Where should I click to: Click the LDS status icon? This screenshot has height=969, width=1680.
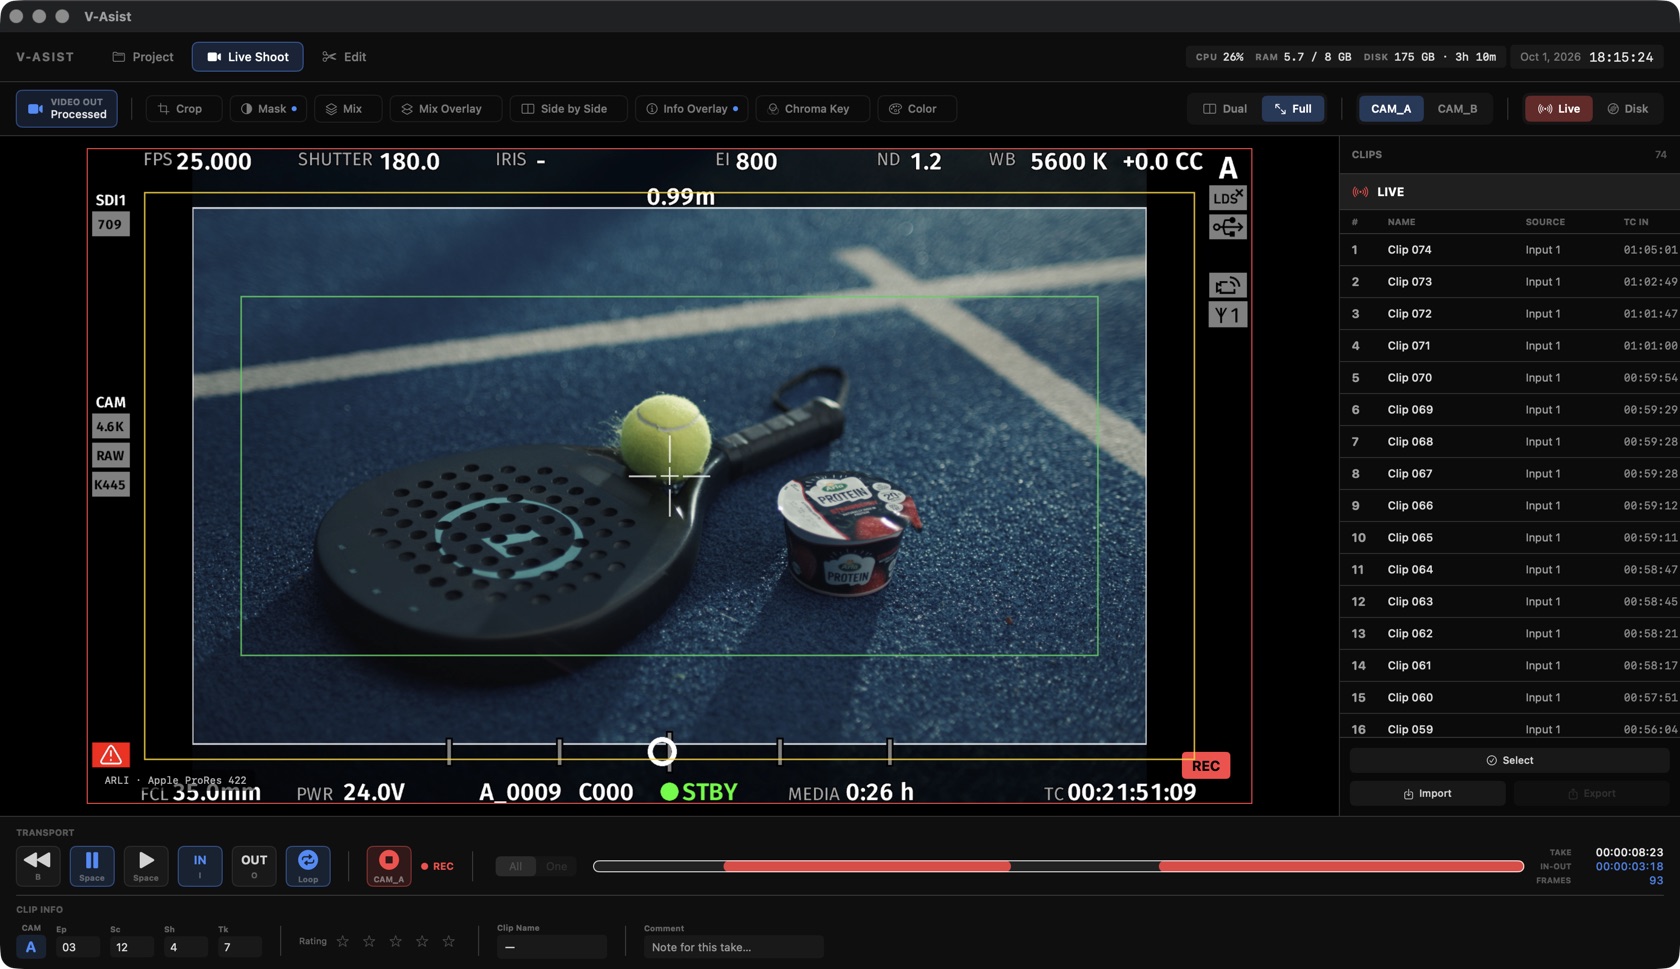tap(1228, 198)
